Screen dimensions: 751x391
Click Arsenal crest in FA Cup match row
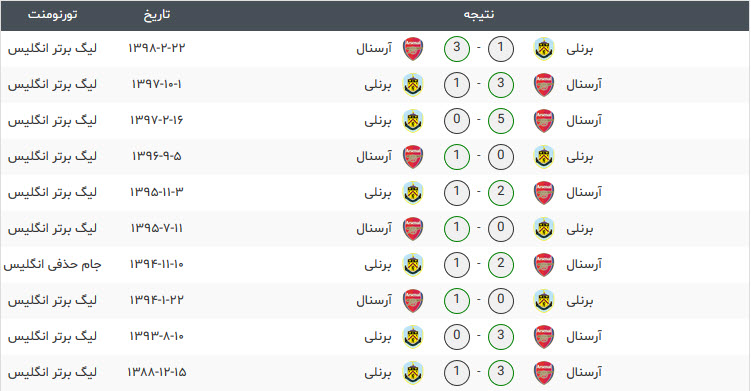pyautogui.click(x=544, y=264)
